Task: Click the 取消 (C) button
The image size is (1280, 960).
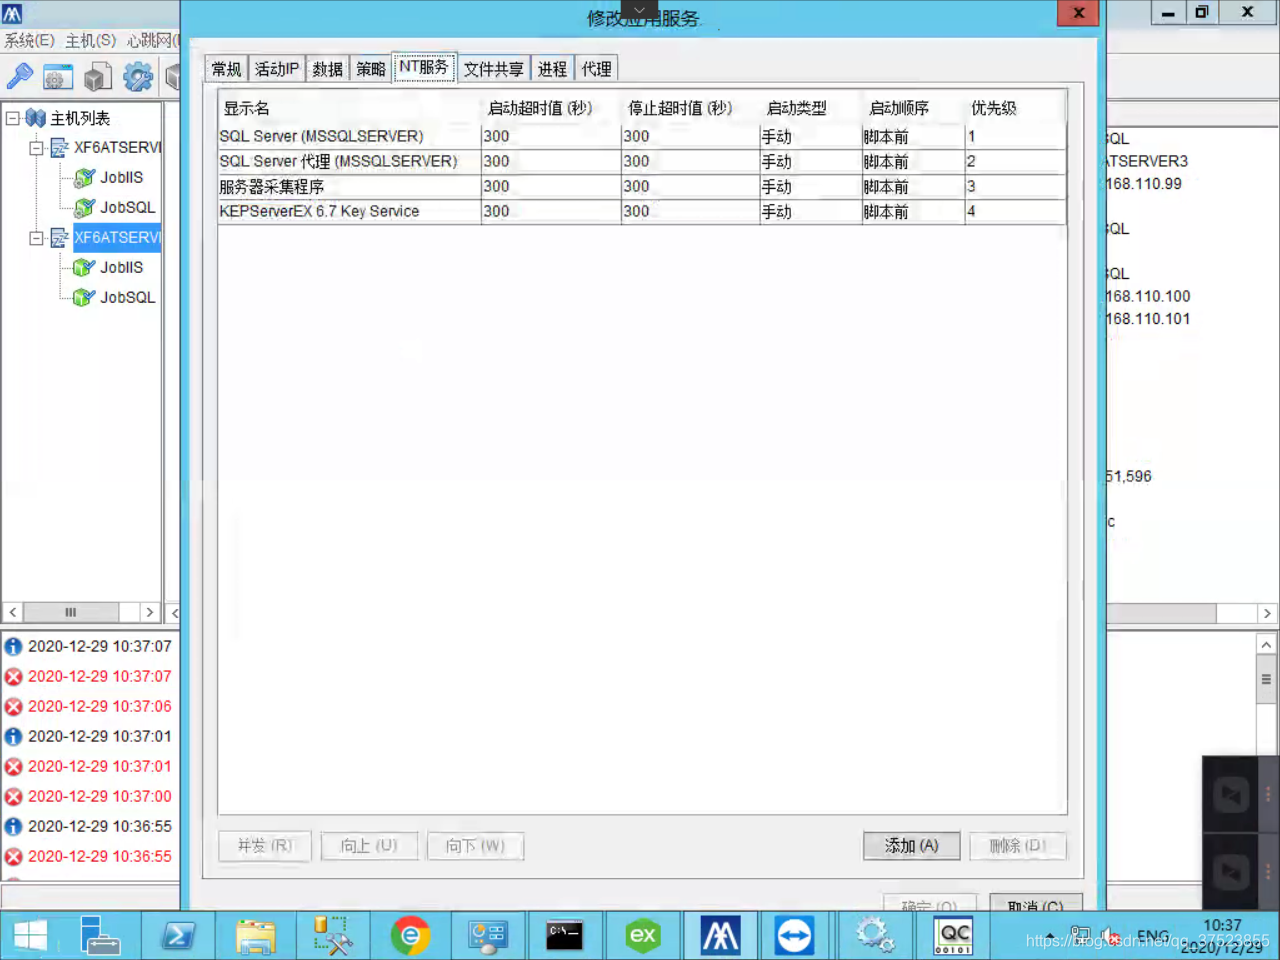Action: (x=1035, y=904)
